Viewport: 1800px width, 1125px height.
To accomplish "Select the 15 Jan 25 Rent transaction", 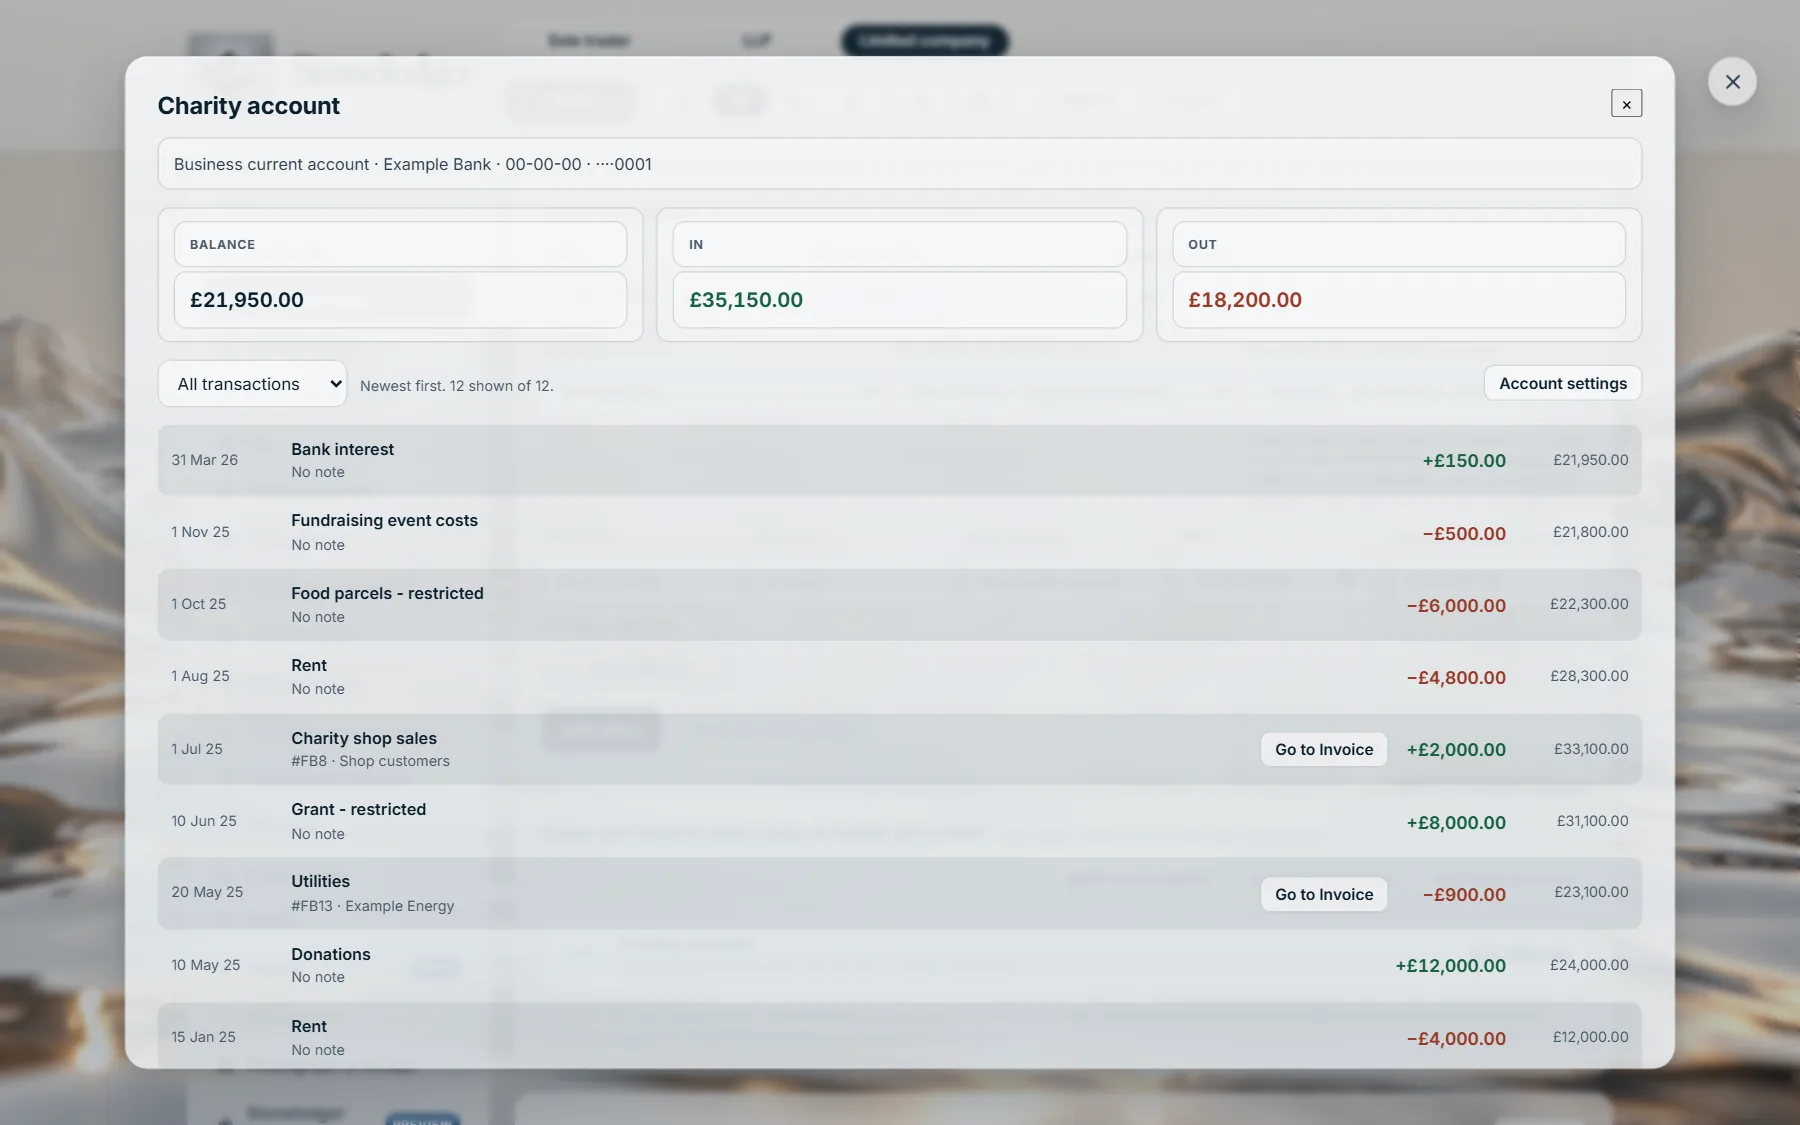I will pyautogui.click(x=899, y=1037).
